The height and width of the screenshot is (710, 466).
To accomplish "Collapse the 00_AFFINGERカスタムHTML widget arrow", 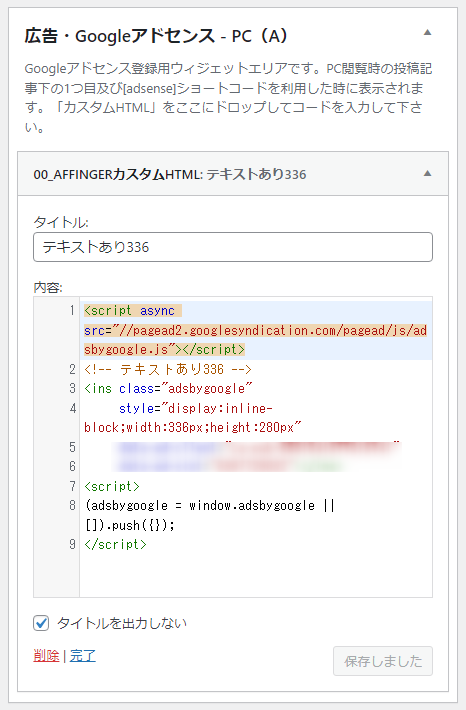I will (x=427, y=174).
